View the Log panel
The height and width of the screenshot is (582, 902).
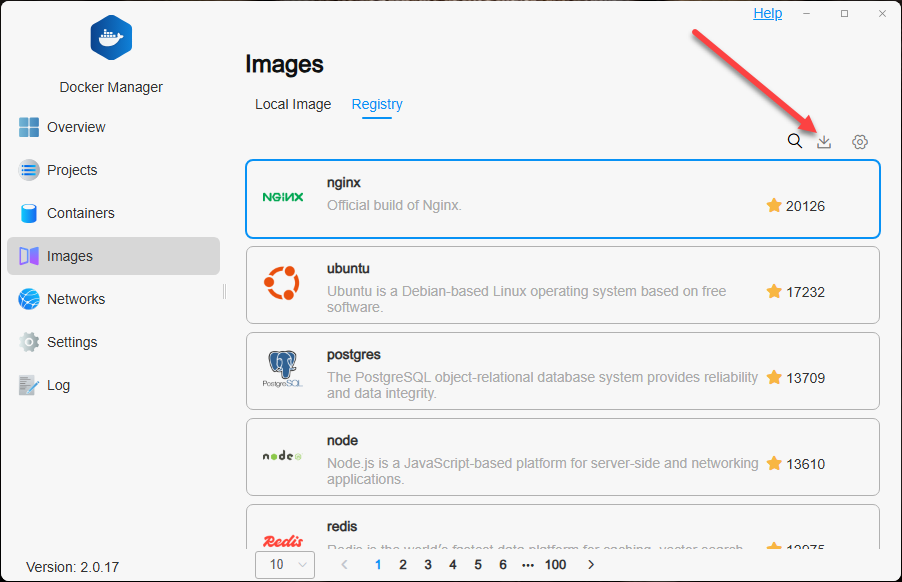(x=62, y=385)
